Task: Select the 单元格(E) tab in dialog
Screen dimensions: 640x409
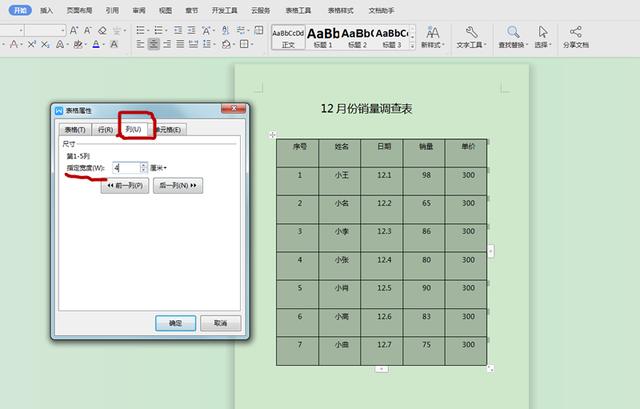Action: pos(169,129)
